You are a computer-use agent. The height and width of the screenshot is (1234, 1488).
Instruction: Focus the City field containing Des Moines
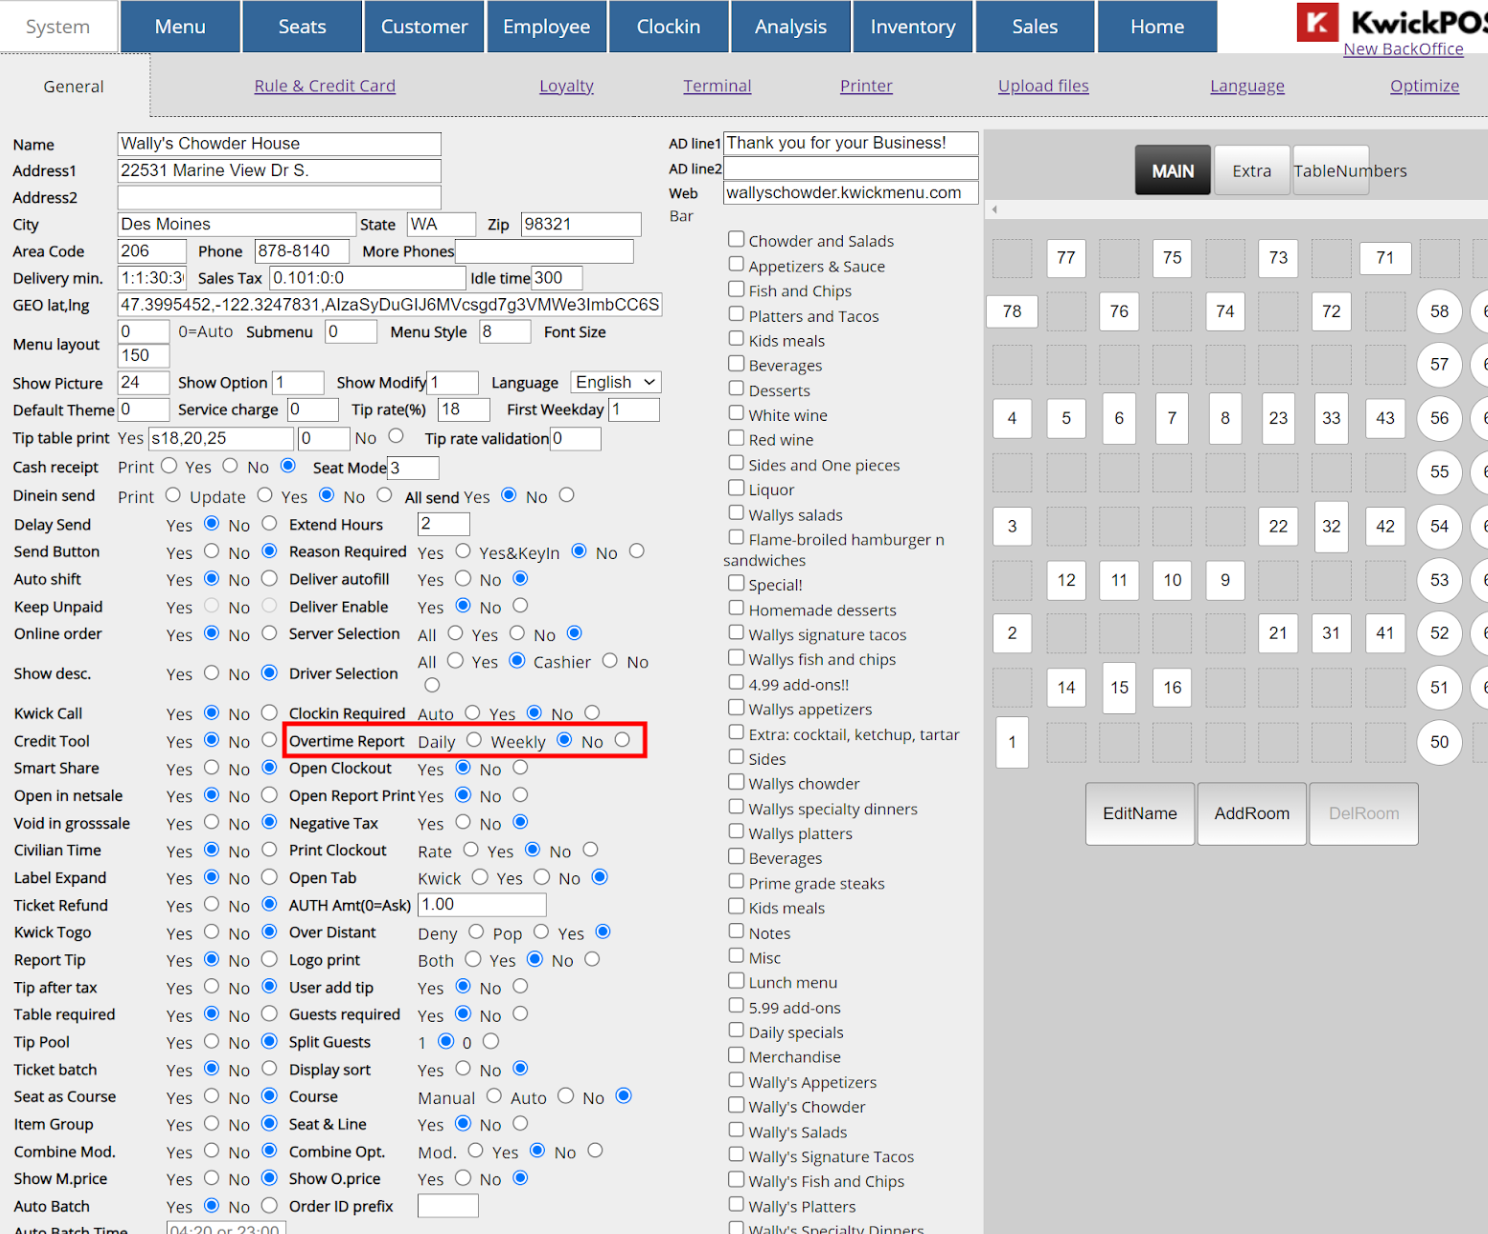(x=237, y=225)
